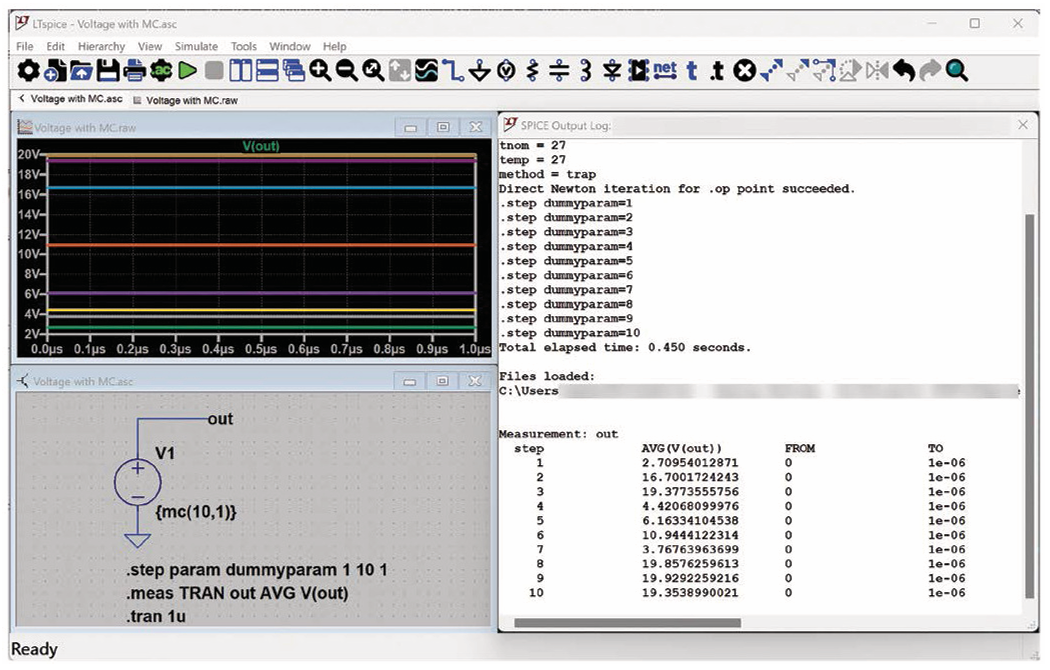
Task: Close the SPICE Output Log window
Action: tap(1022, 125)
